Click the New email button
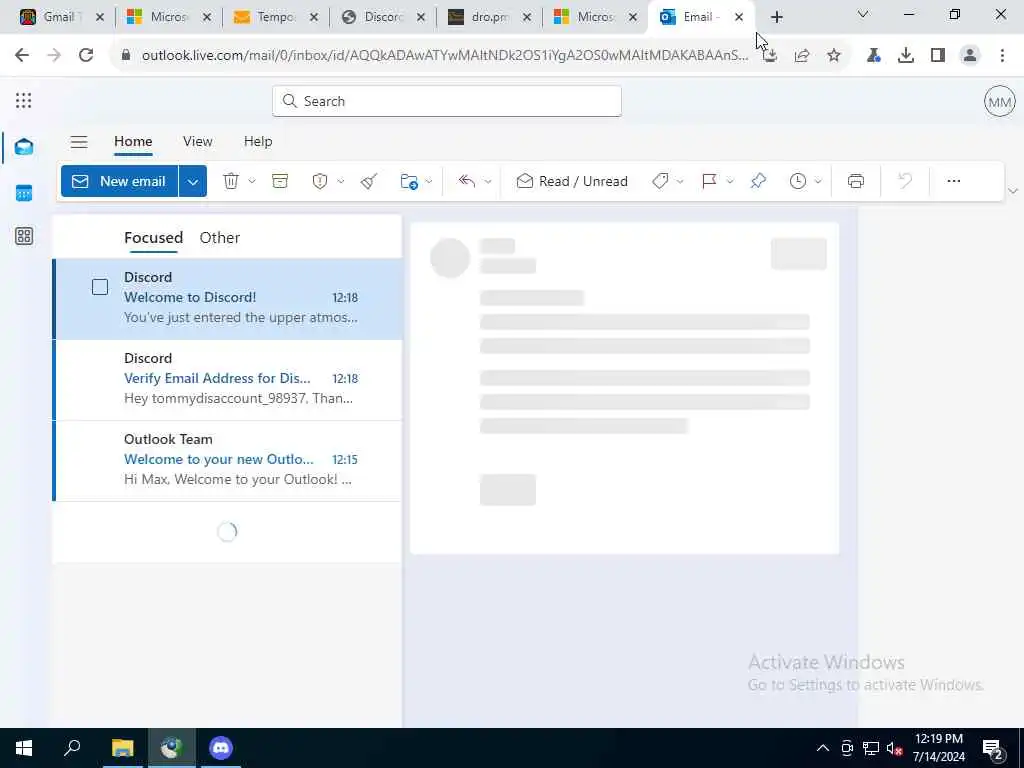 tap(120, 182)
